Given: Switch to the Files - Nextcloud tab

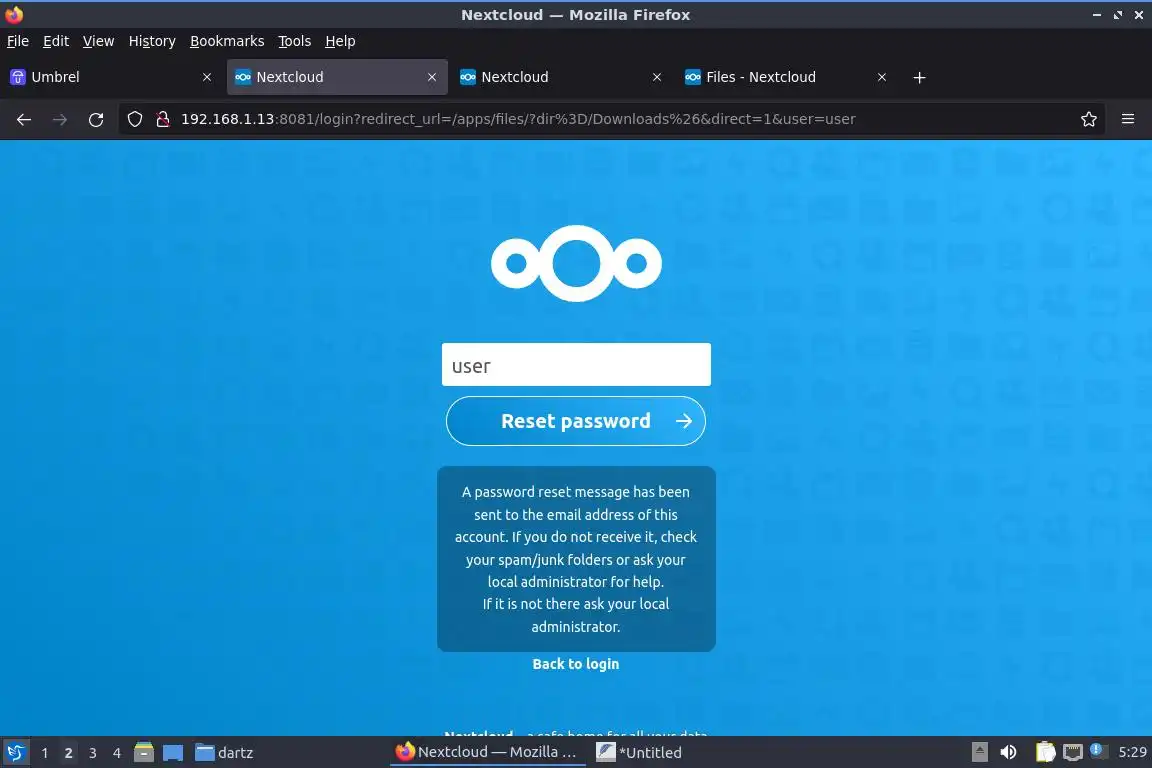Looking at the screenshot, I should coord(785,77).
